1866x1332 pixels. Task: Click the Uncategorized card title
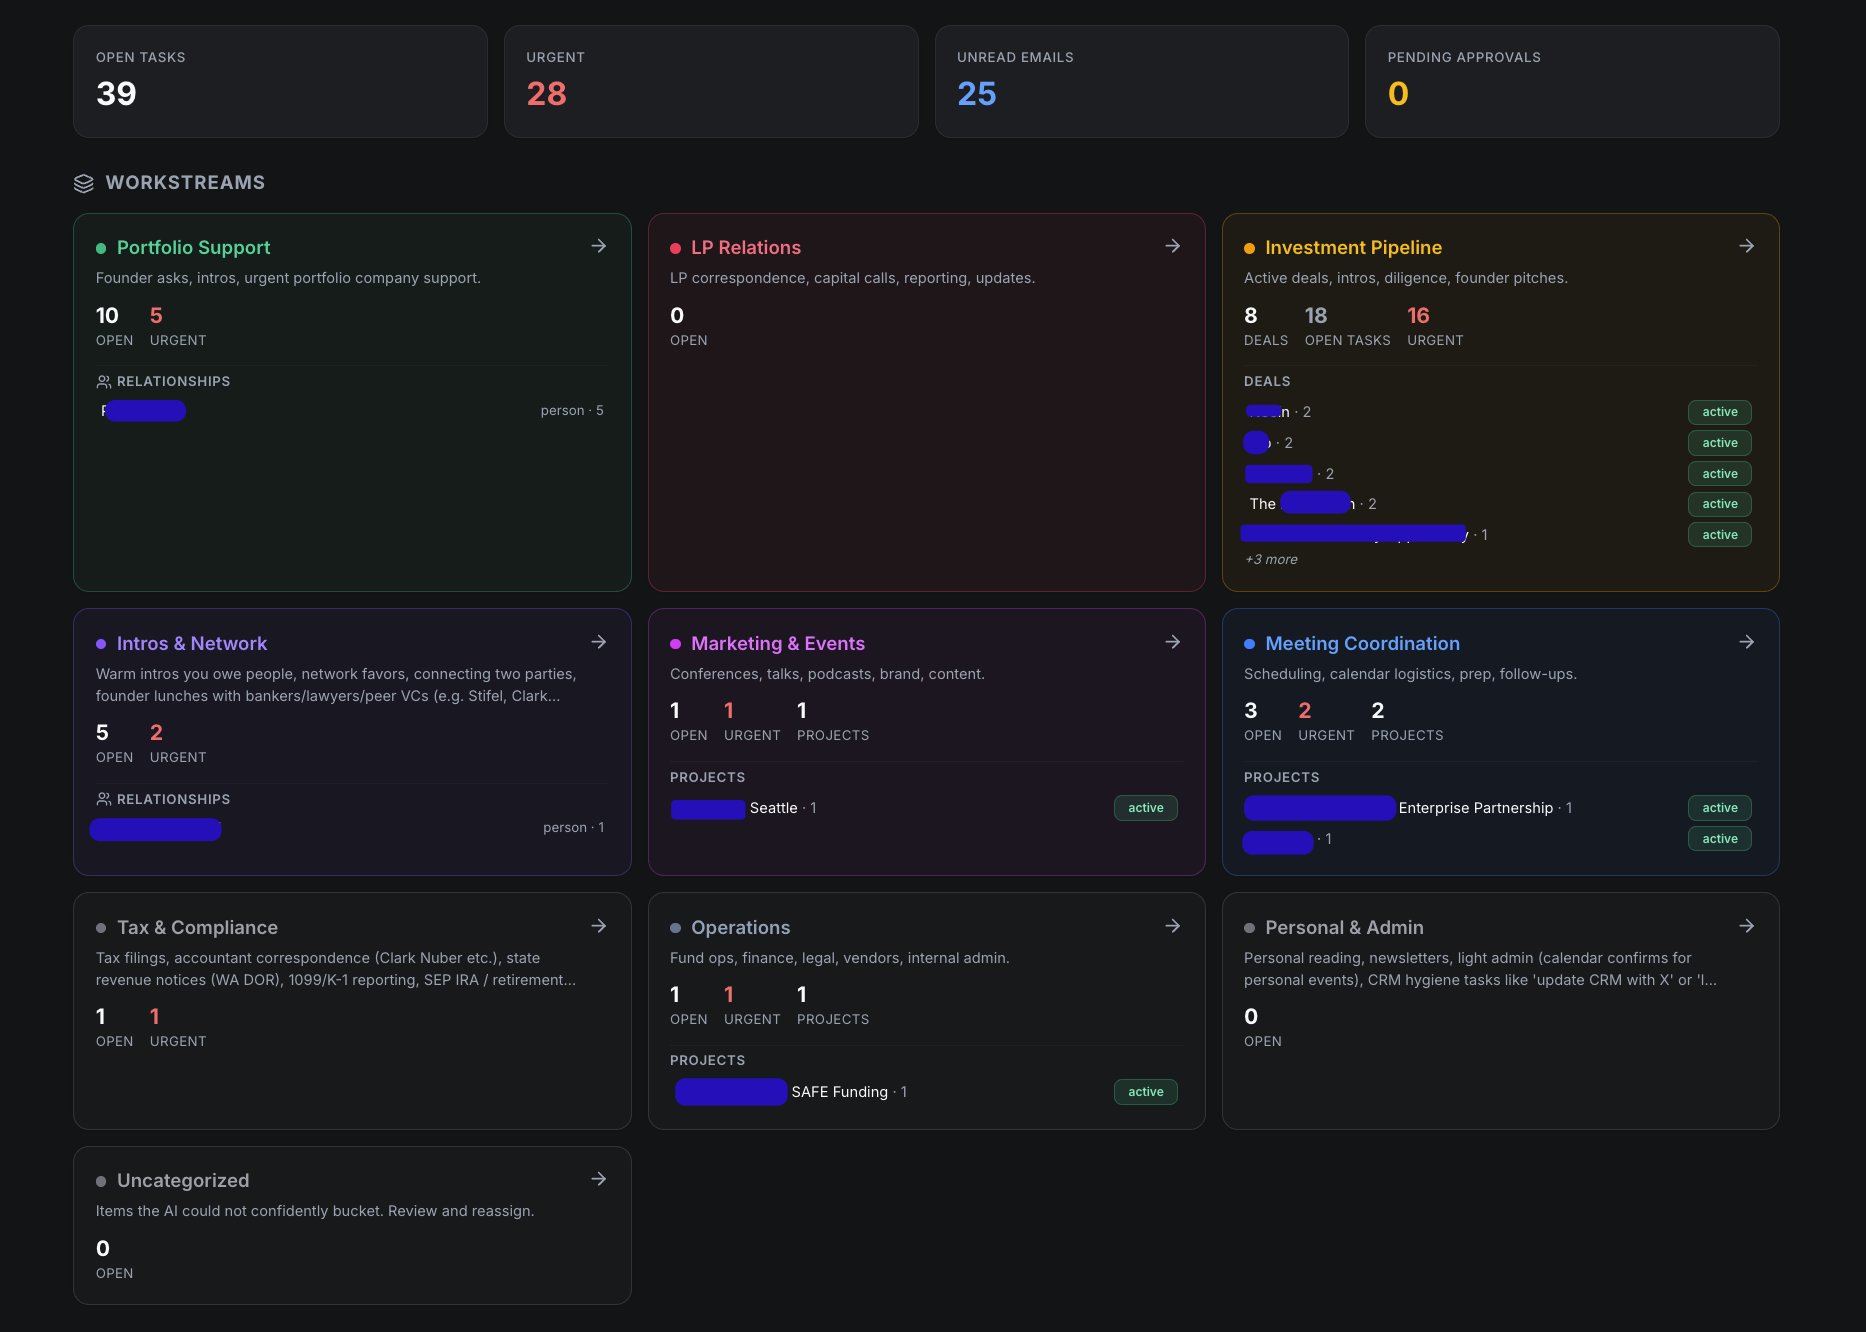coord(183,1180)
